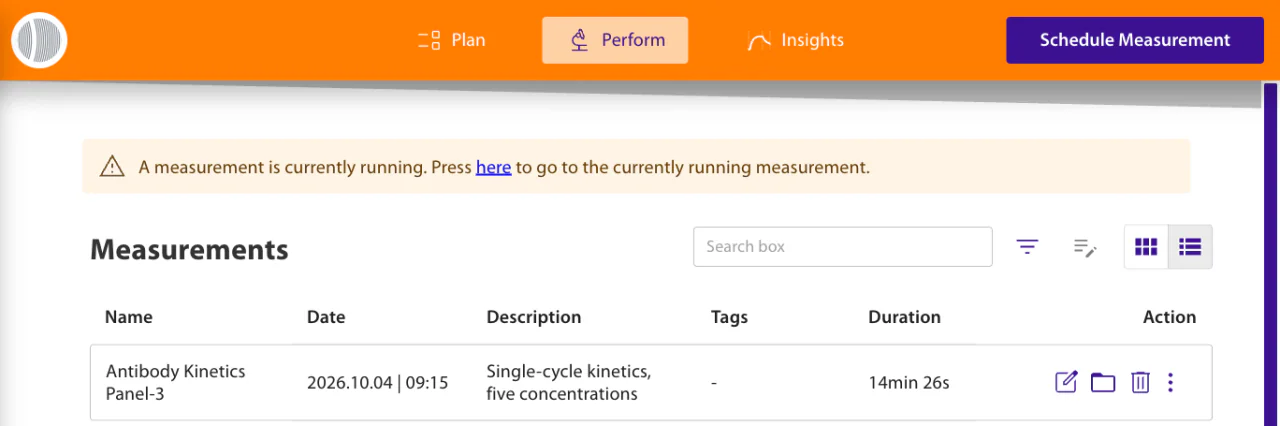
Task: Switch to list view
Action: pyautogui.click(x=1190, y=247)
